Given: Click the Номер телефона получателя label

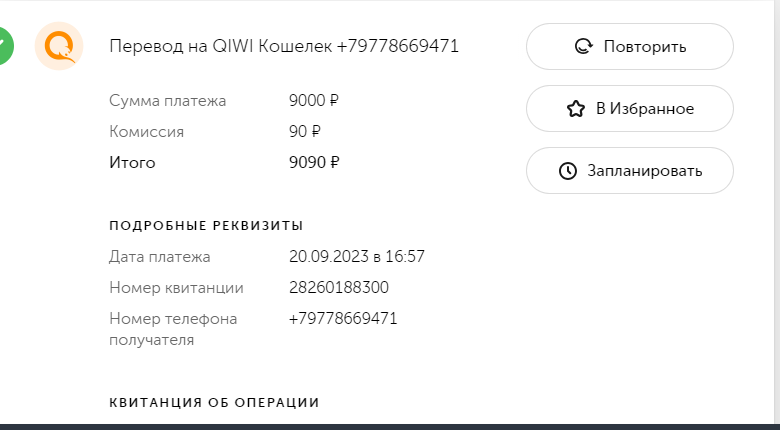Looking at the screenshot, I should tap(173, 329).
